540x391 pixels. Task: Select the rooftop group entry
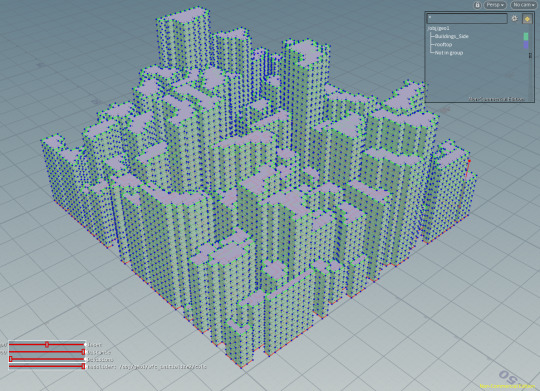[x=443, y=44]
